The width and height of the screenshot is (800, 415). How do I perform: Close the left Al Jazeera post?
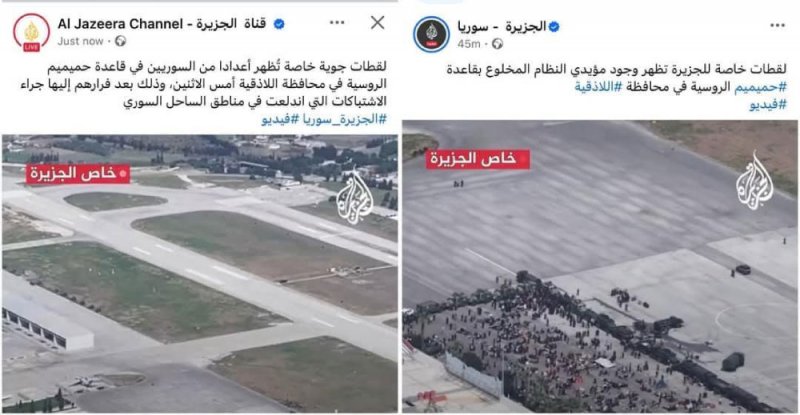click(378, 22)
